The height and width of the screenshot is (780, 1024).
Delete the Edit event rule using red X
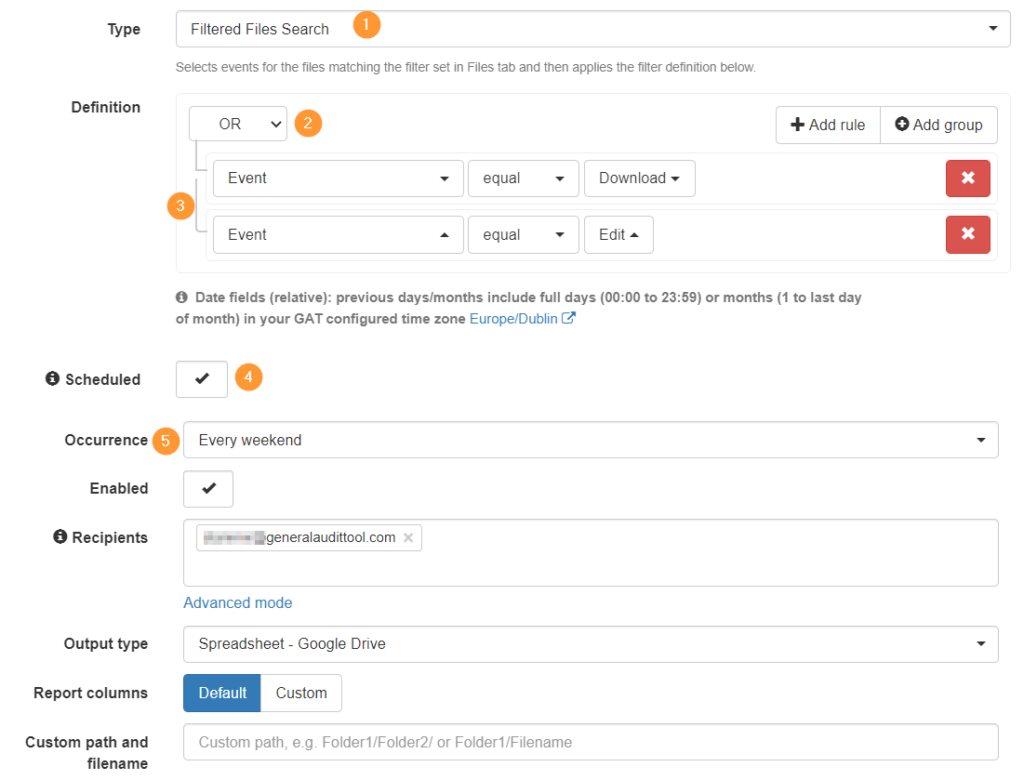pyautogui.click(x=968, y=234)
